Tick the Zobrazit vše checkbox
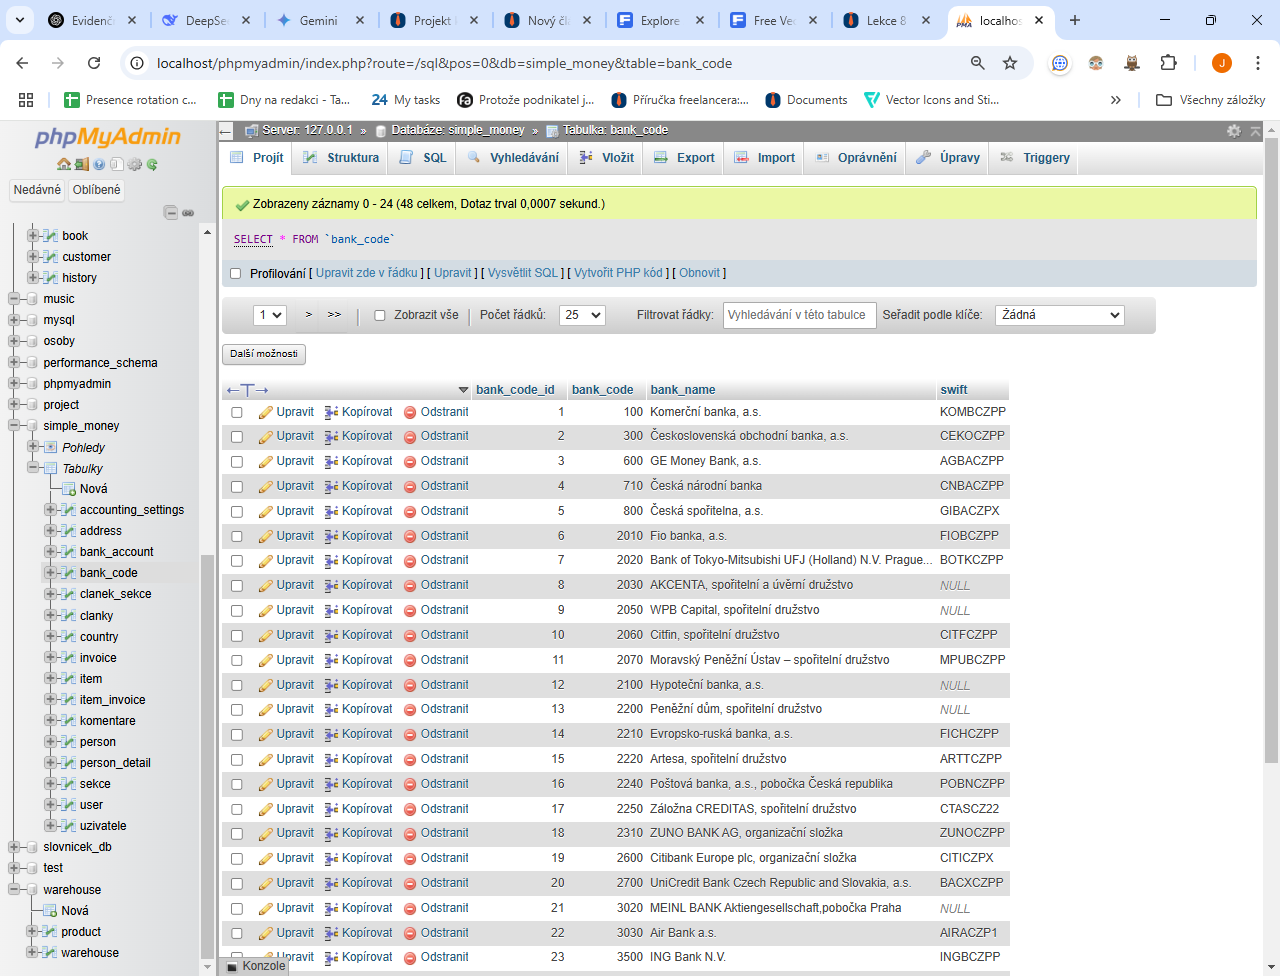The height and width of the screenshot is (976, 1280). (x=380, y=315)
